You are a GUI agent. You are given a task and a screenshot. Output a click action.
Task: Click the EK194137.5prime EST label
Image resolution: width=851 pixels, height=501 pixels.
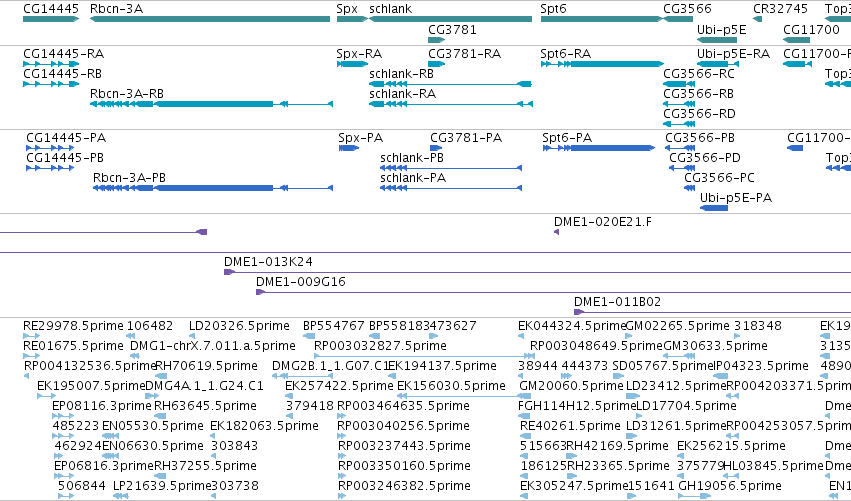442,366
